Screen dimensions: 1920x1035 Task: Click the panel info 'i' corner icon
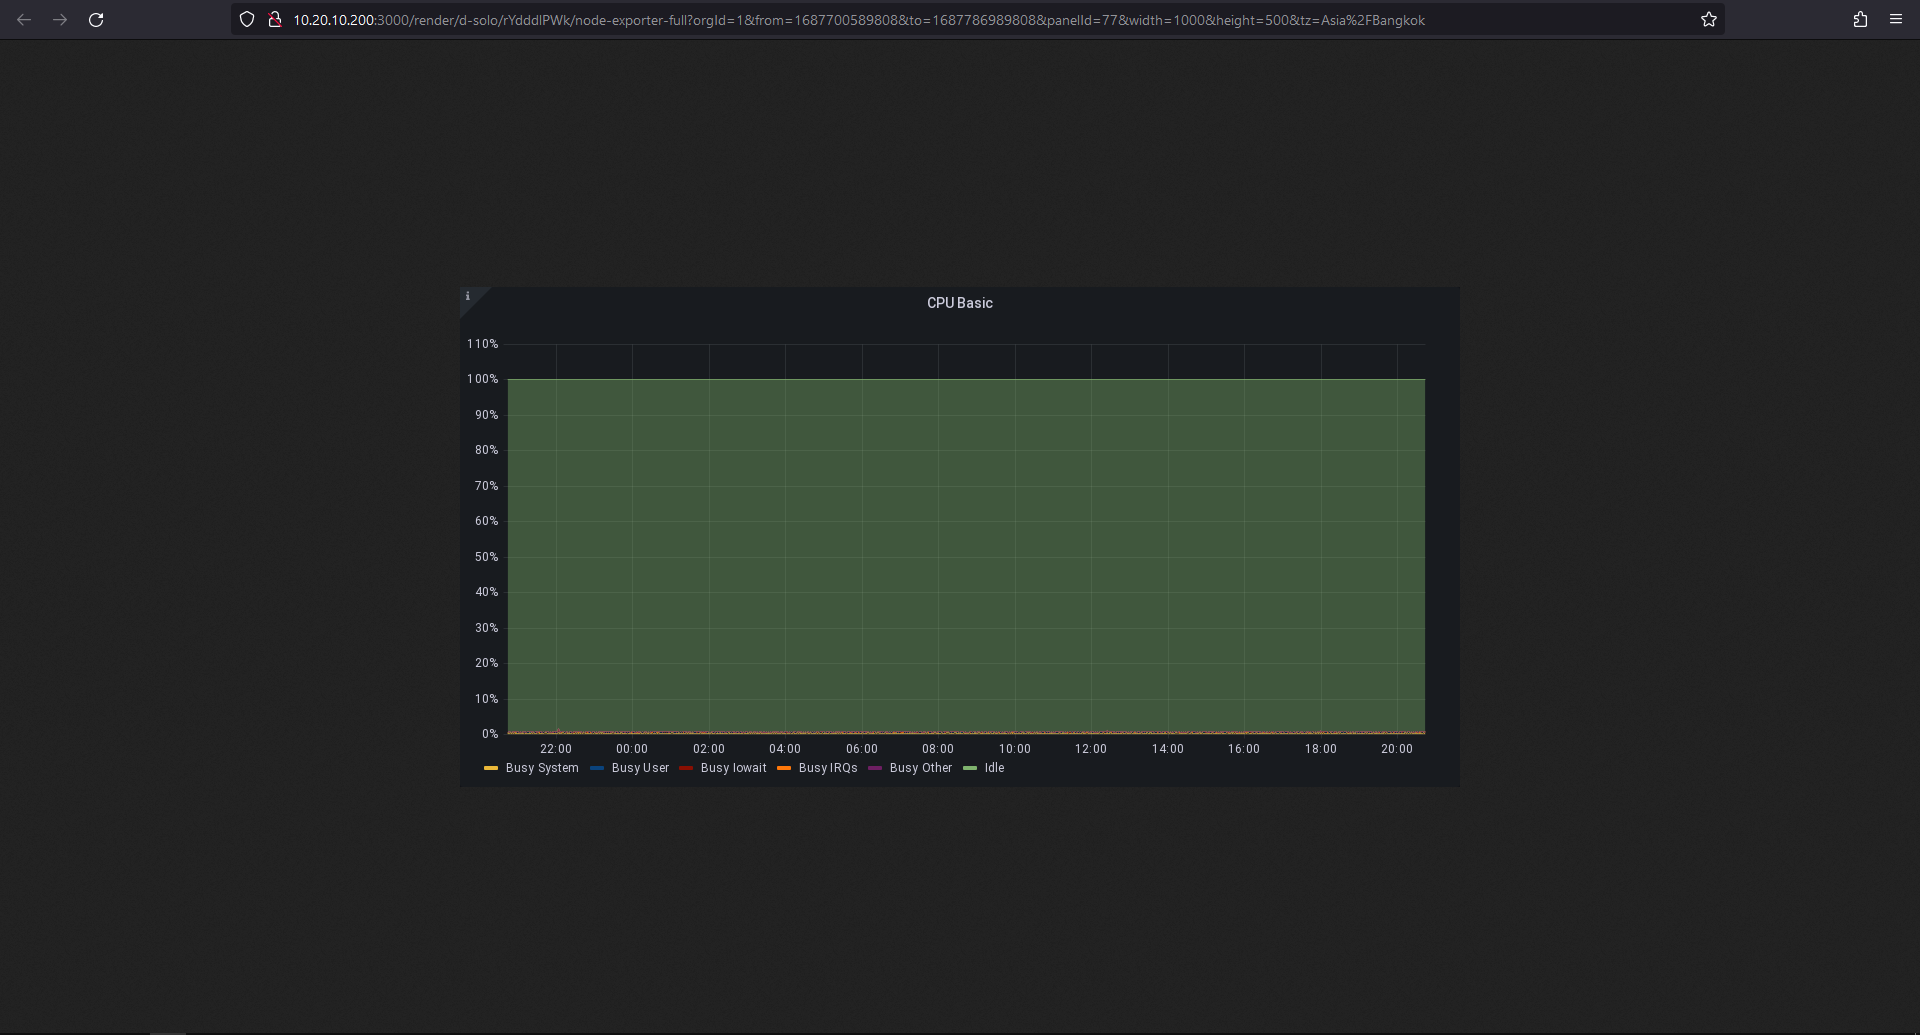(x=467, y=296)
